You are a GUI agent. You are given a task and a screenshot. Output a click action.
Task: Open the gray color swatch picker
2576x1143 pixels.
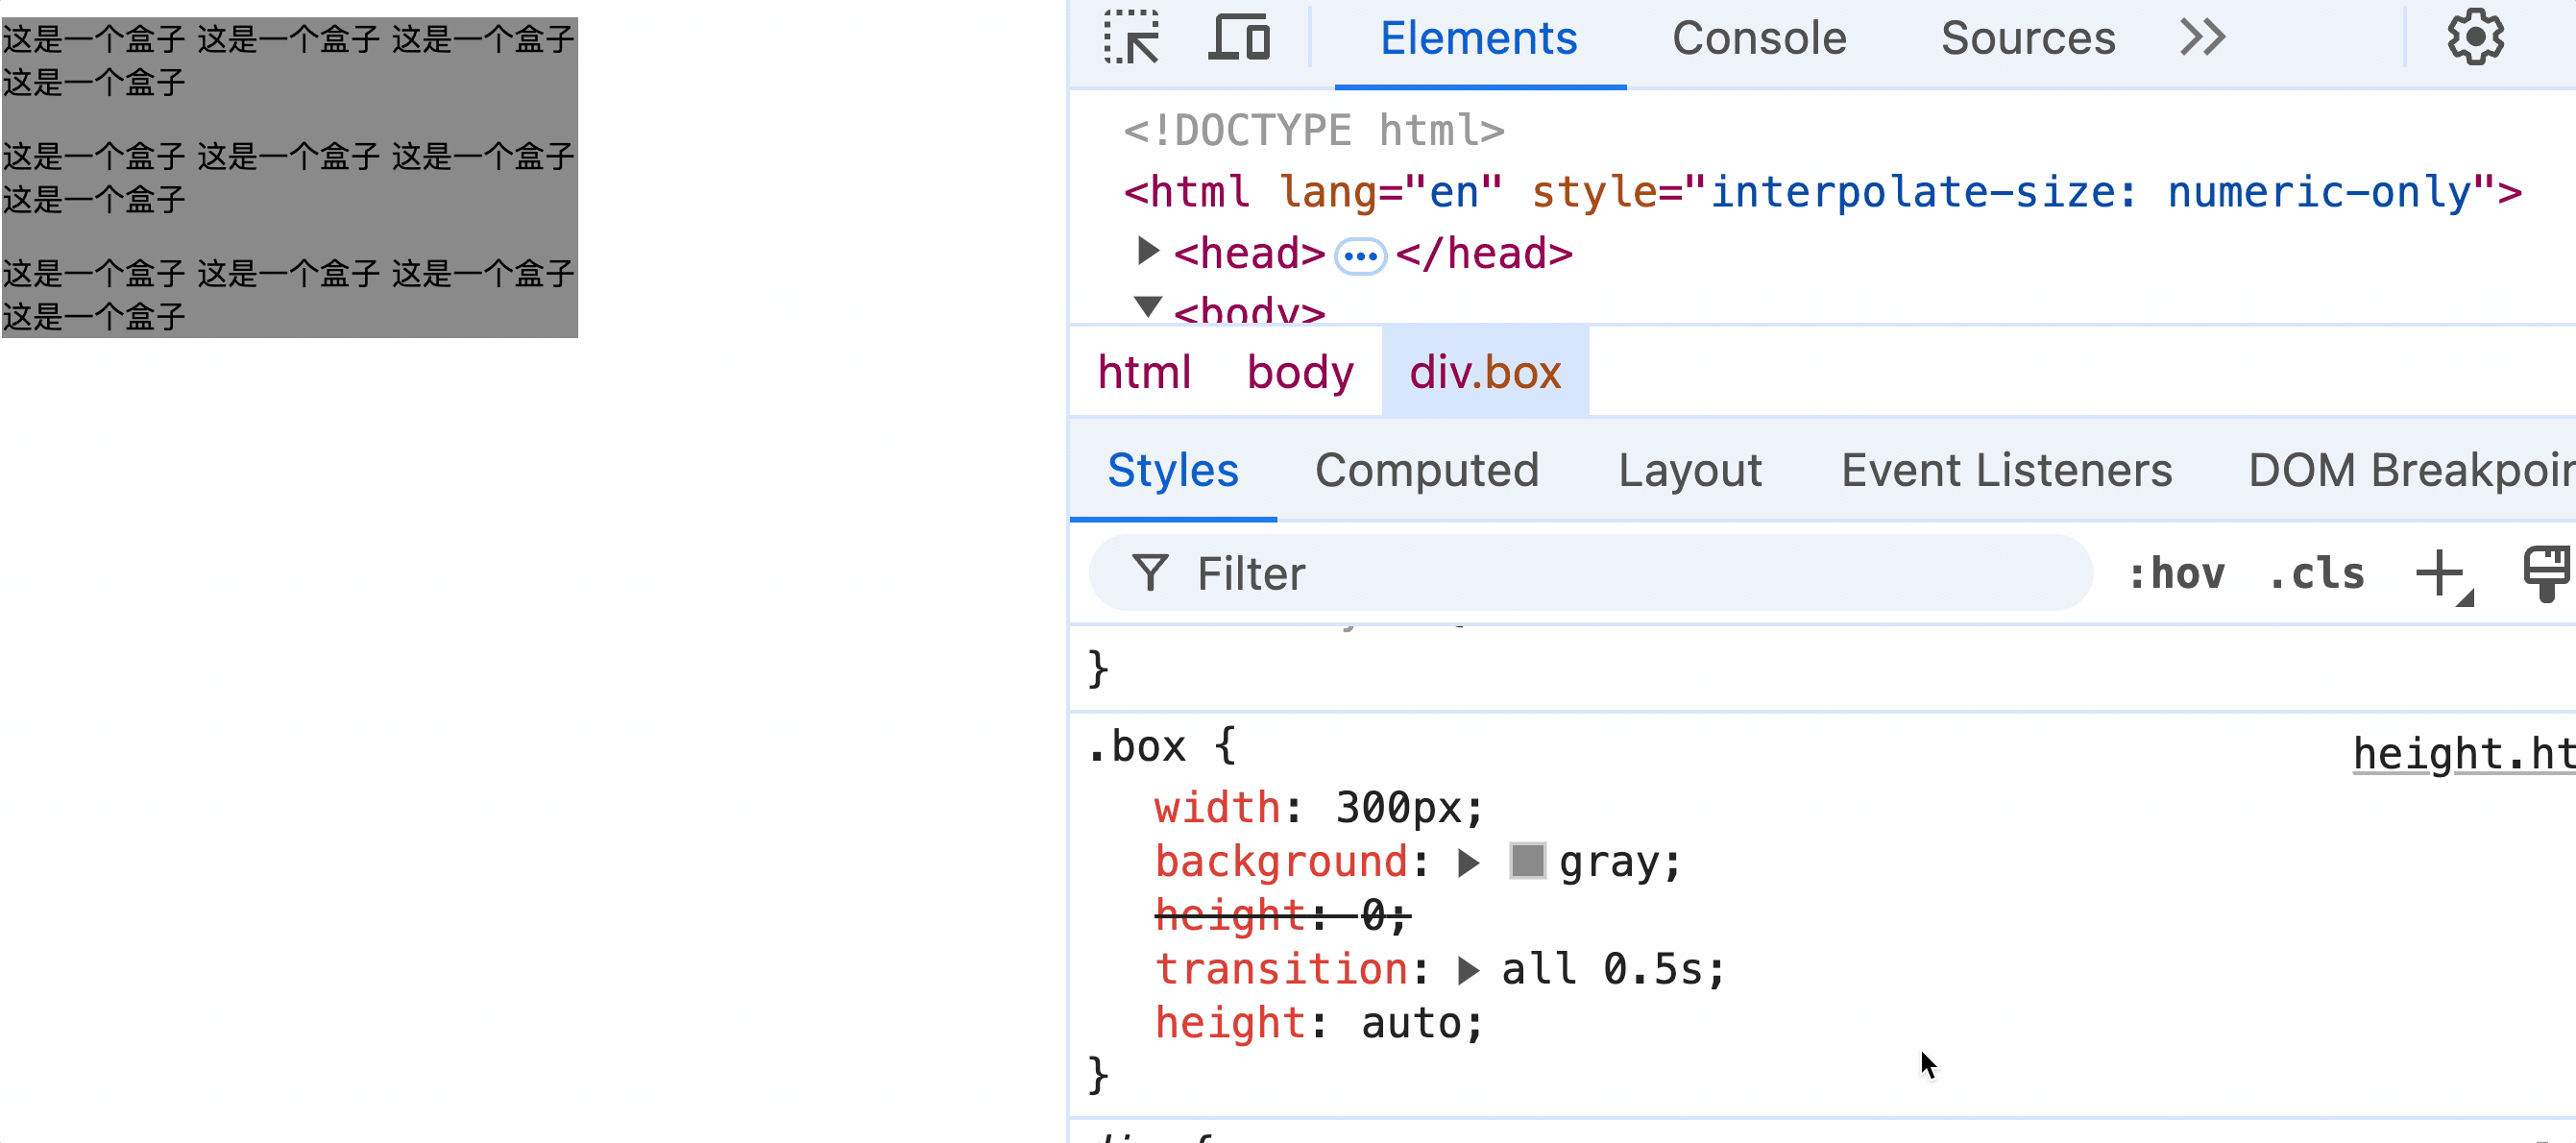pos(1527,861)
